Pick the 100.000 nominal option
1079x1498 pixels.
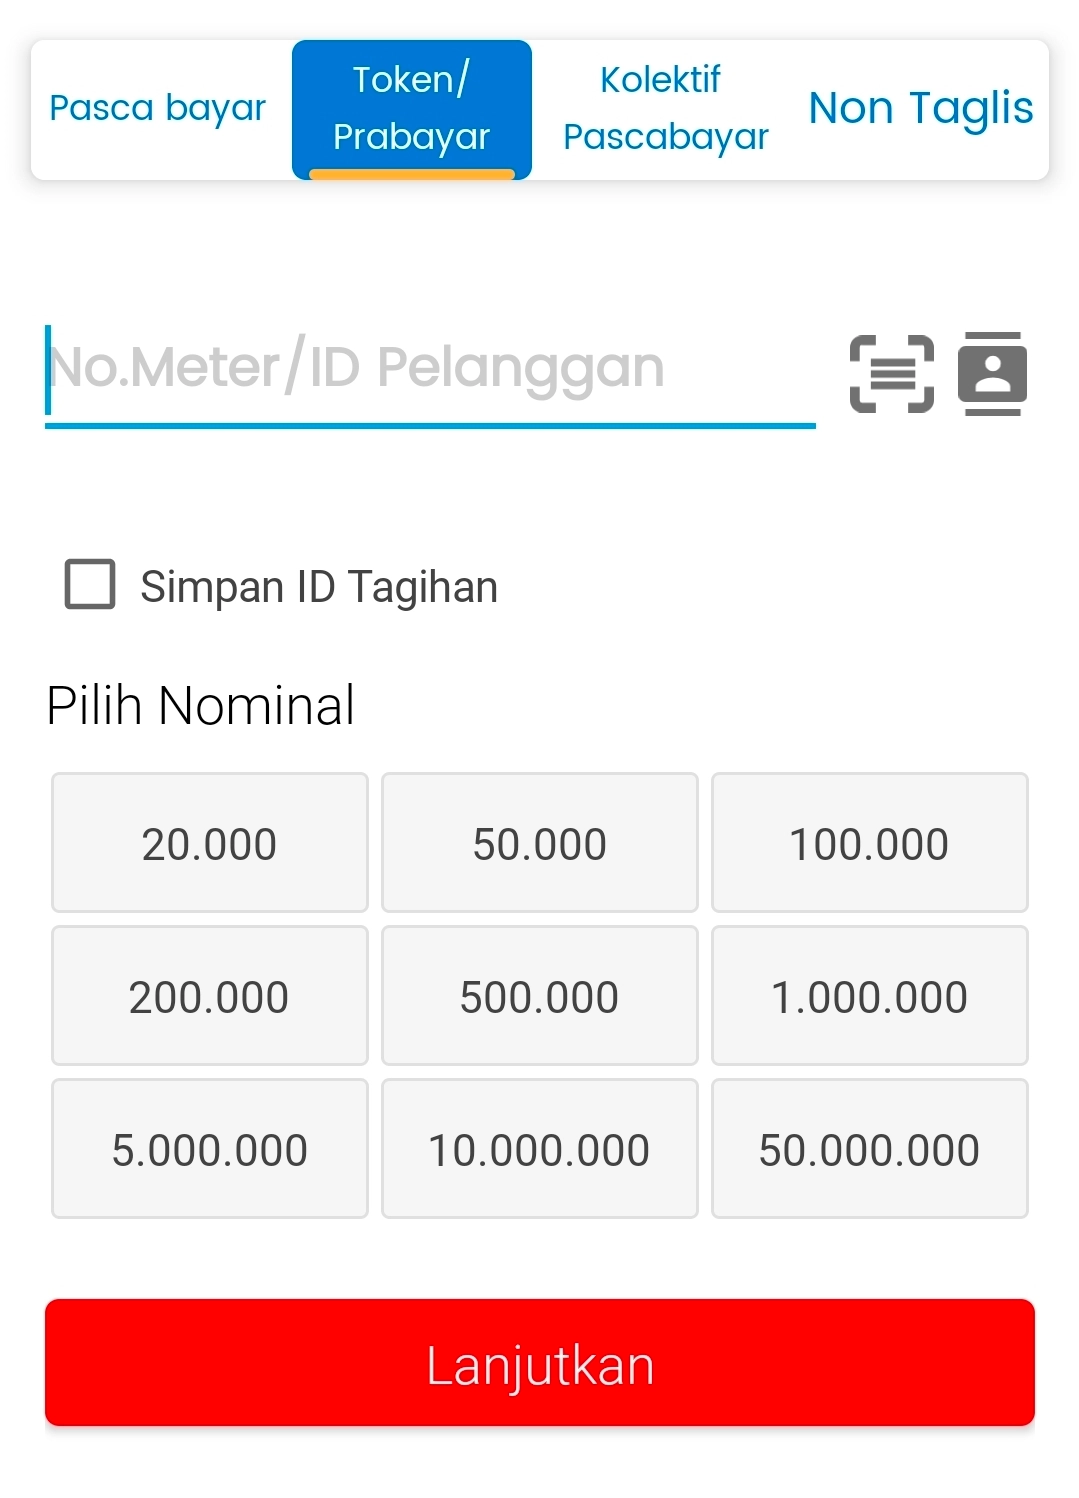(x=869, y=842)
